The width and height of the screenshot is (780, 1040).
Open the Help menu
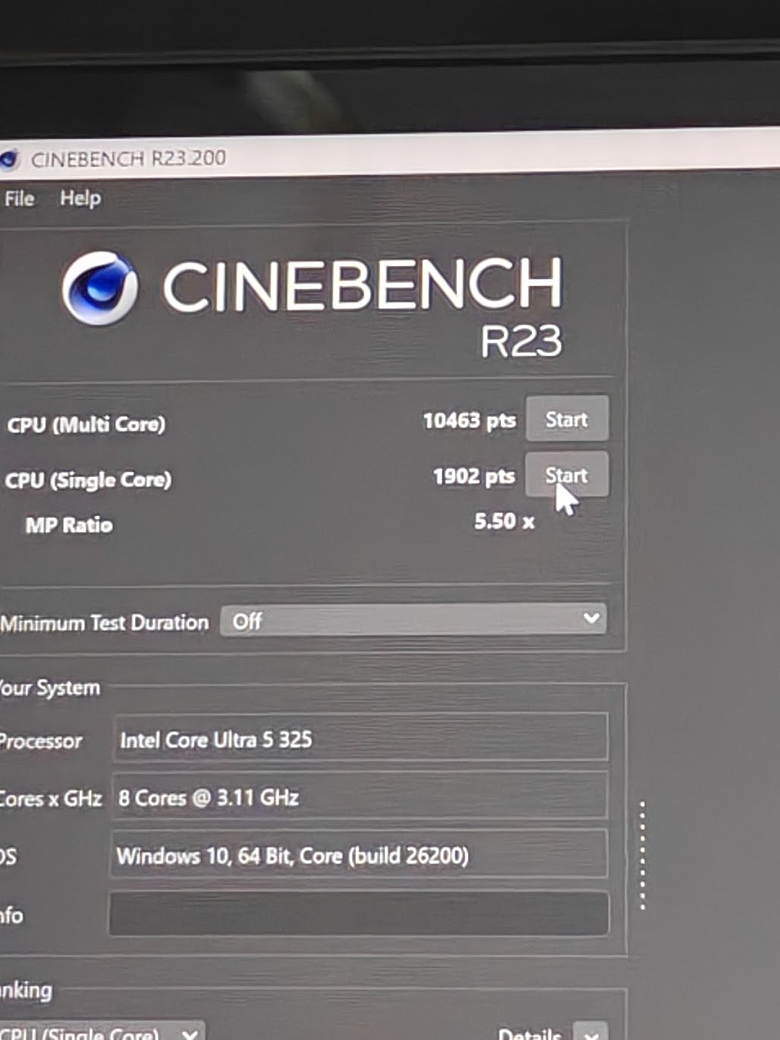point(80,198)
